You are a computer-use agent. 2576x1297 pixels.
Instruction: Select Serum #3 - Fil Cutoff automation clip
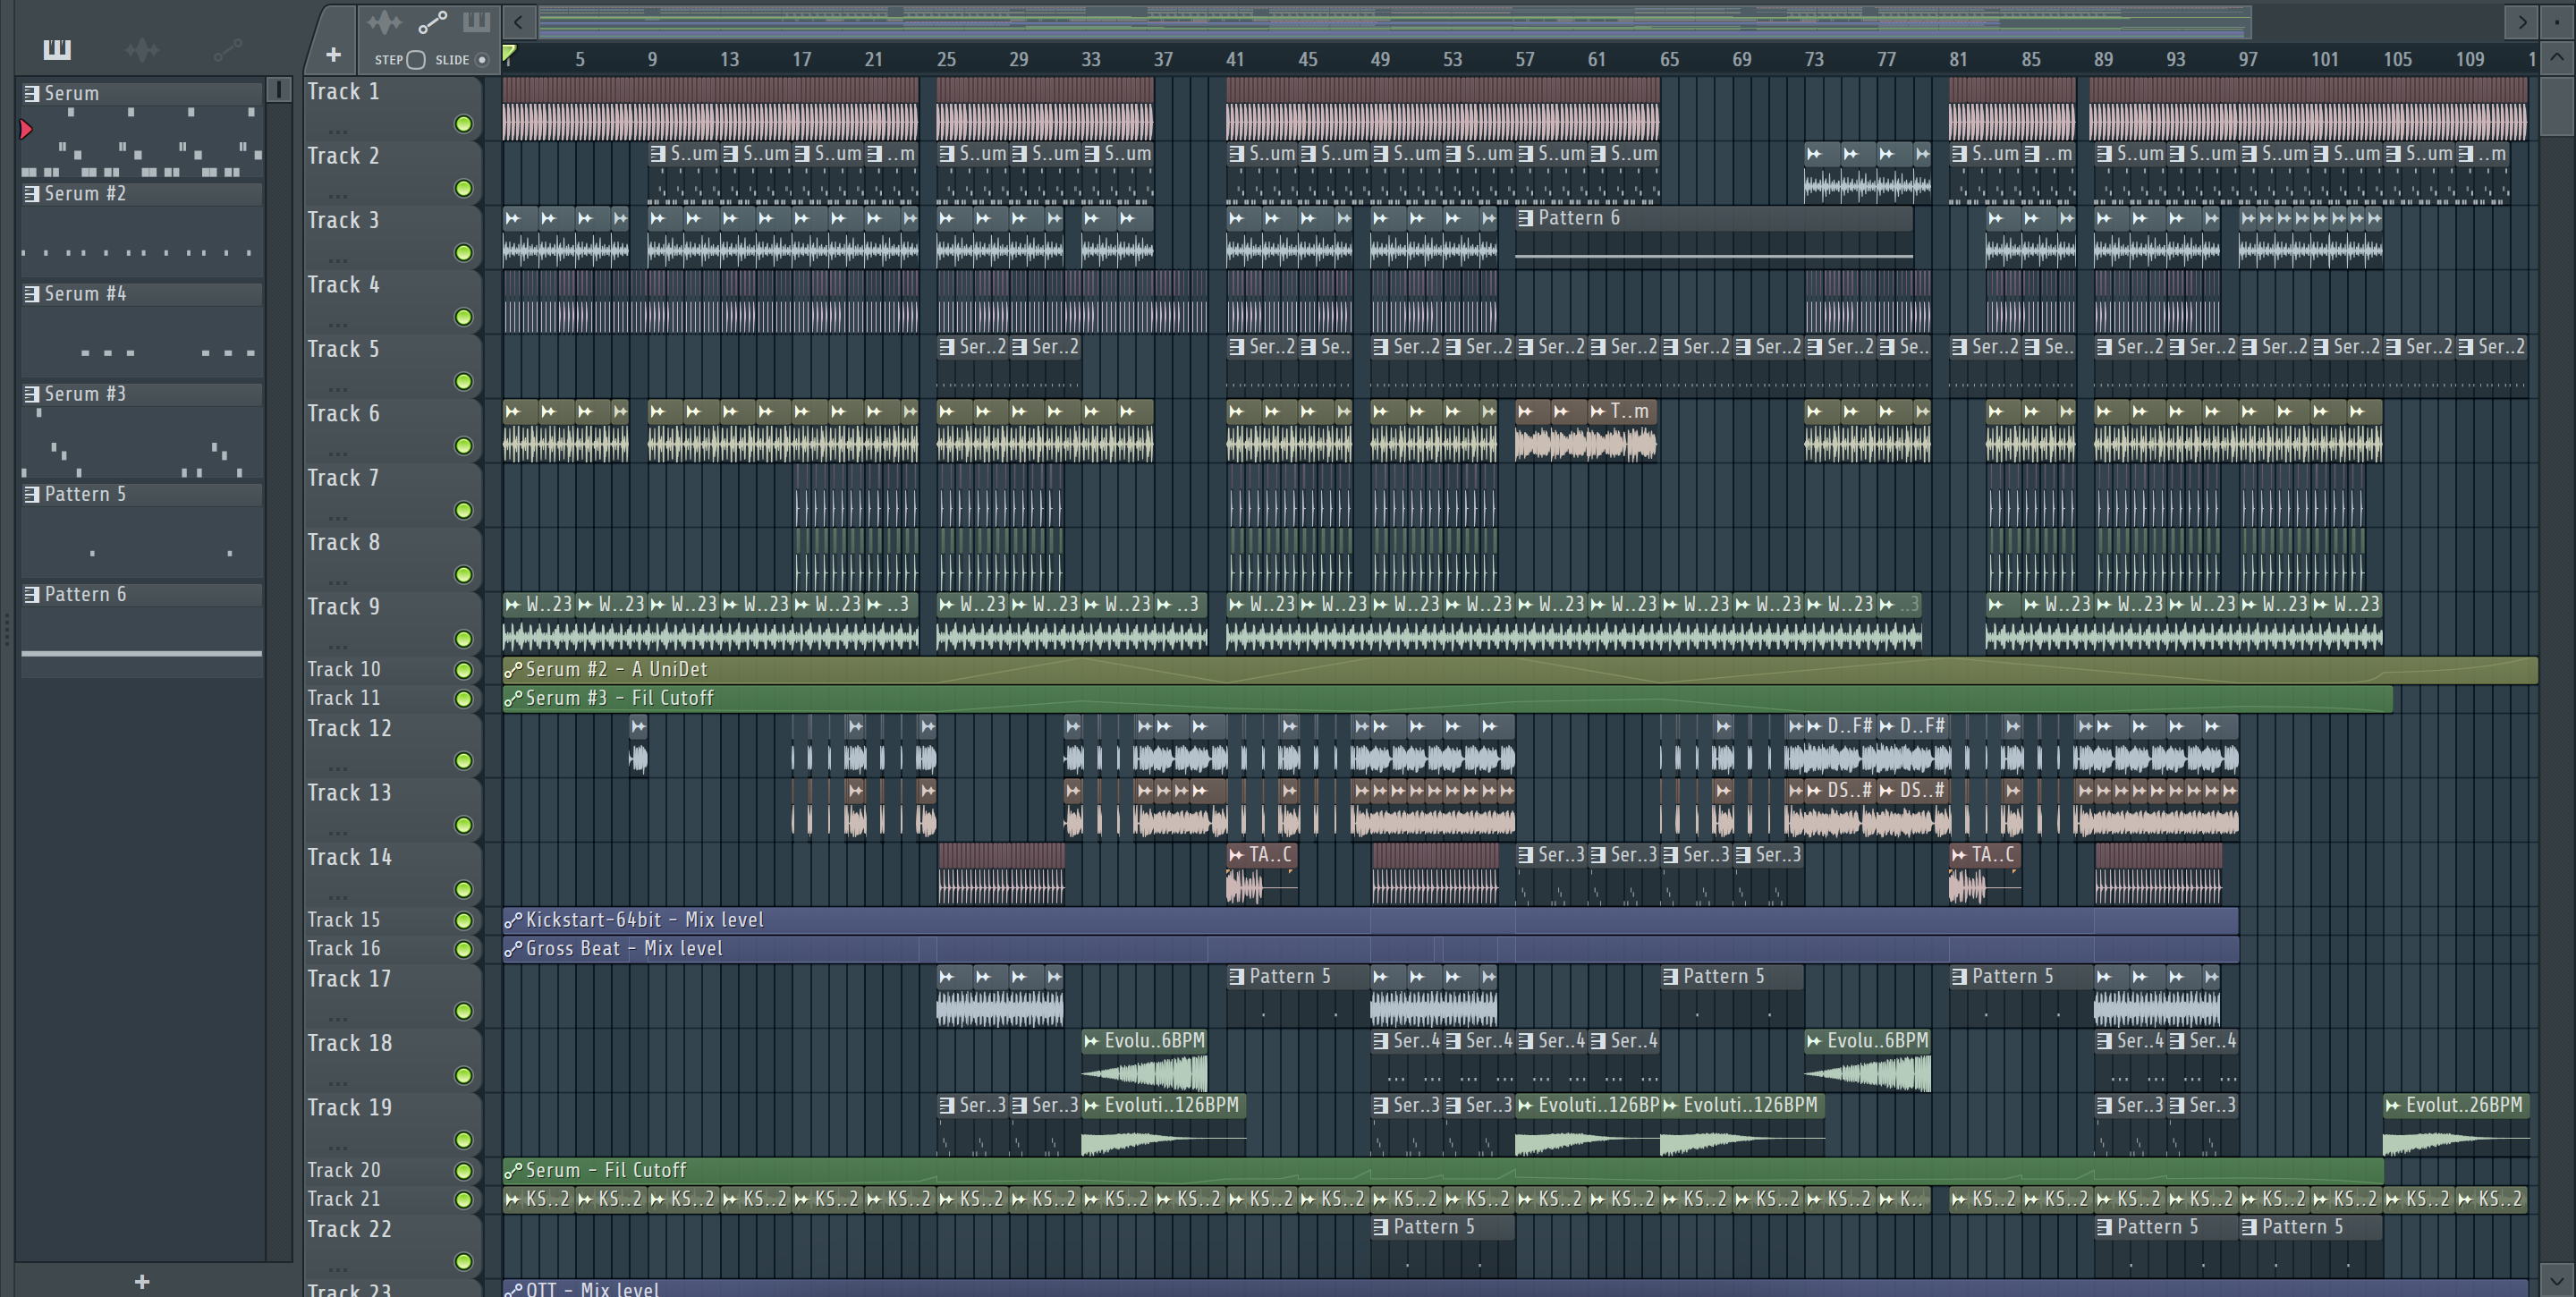(x=1447, y=698)
